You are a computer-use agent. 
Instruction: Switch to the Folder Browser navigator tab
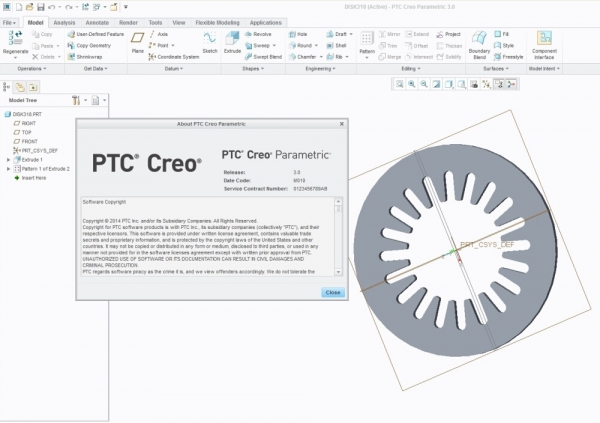point(20,87)
